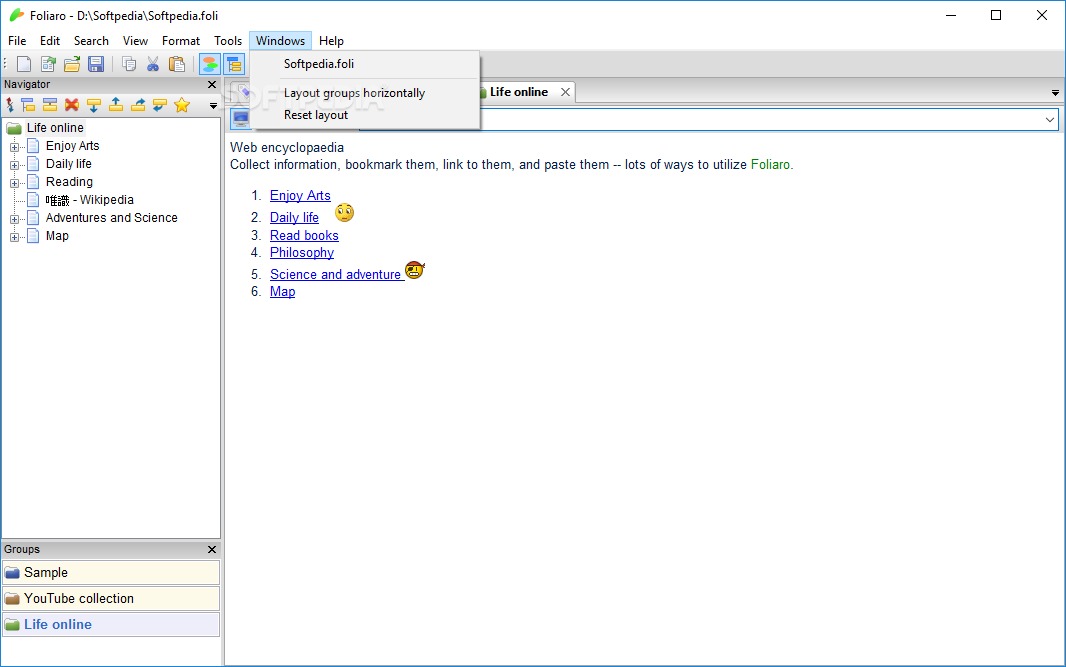
Task: Move page down in Navigator
Action: click(x=94, y=105)
